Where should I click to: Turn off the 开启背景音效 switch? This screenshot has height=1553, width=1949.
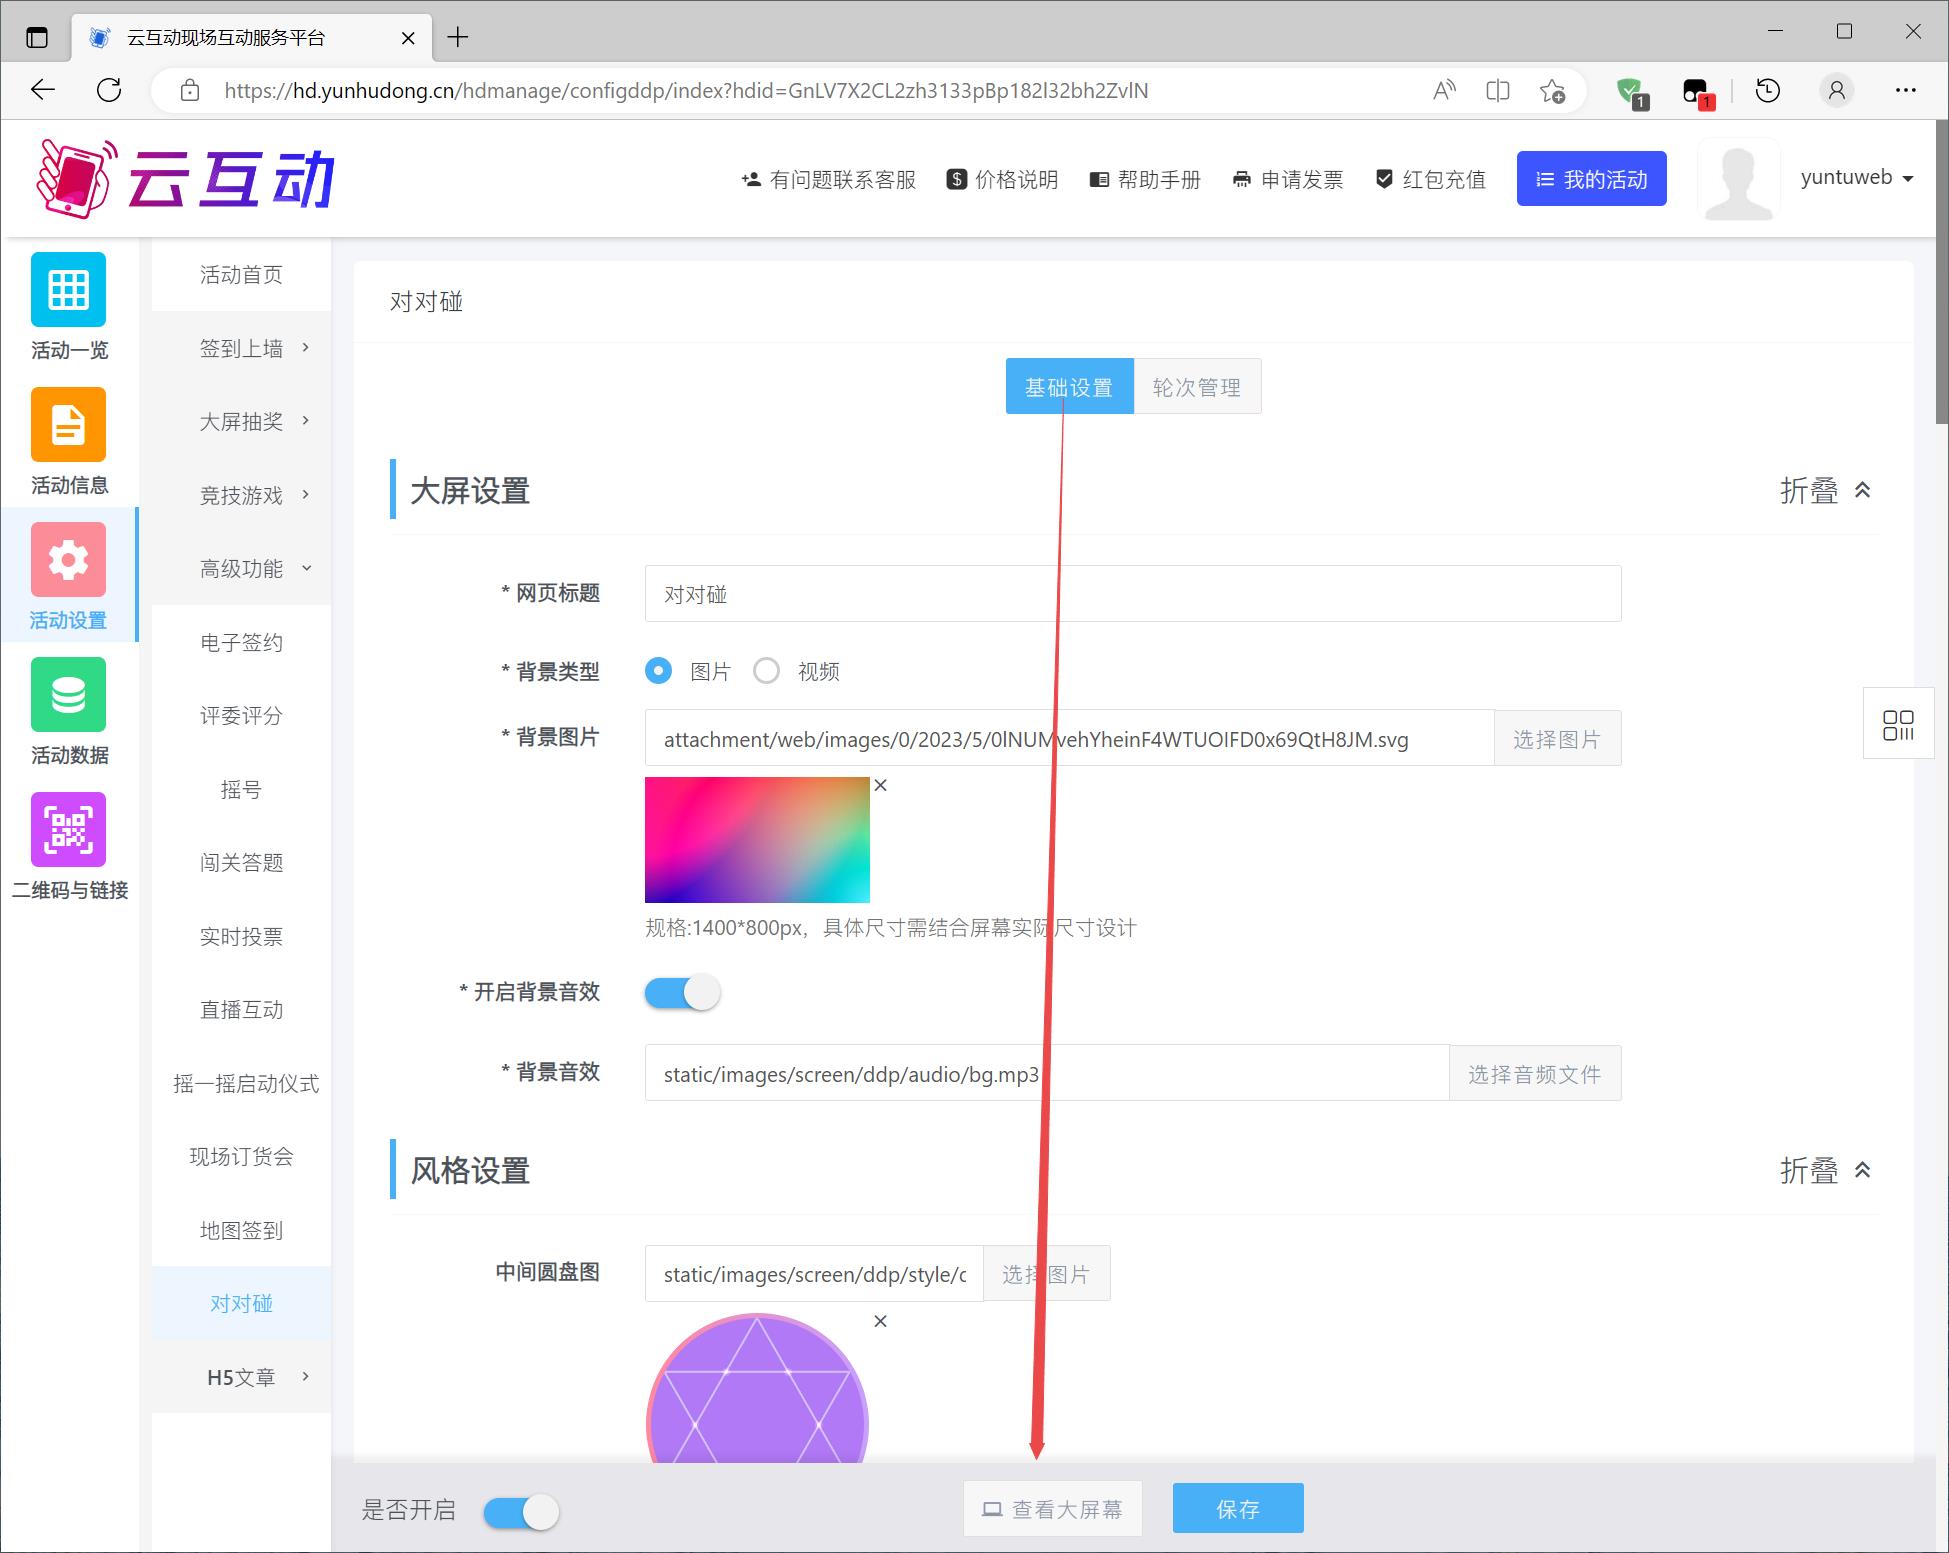point(683,993)
